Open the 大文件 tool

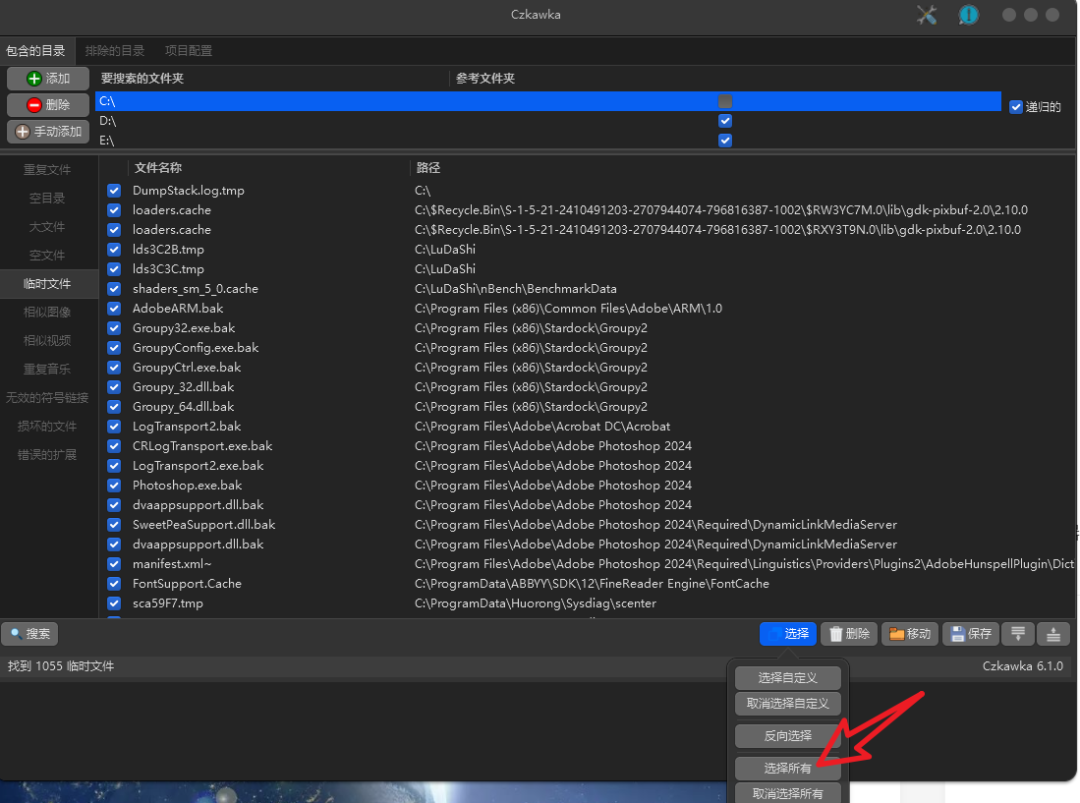pyautogui.click(x=47, y=227)
